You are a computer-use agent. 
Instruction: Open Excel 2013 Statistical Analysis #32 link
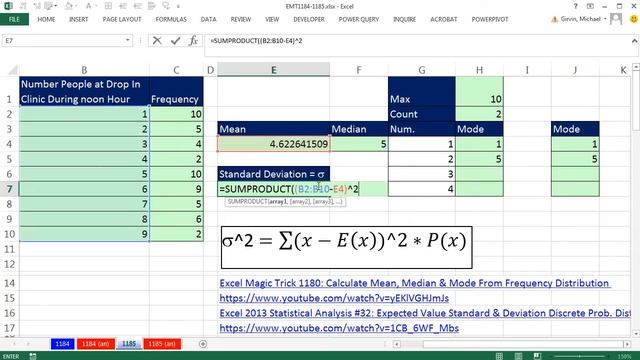click(424, 313)
